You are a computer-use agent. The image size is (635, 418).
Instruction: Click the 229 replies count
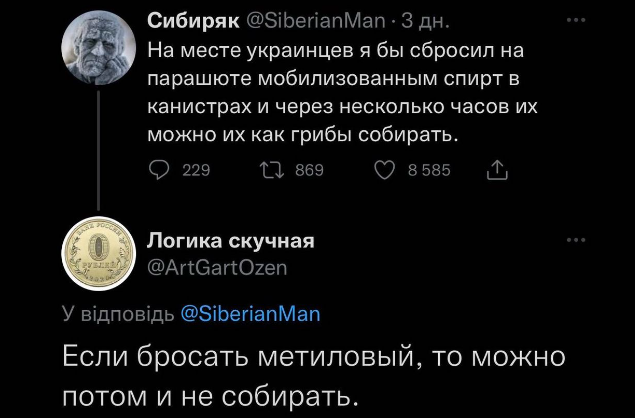[194, 171]
